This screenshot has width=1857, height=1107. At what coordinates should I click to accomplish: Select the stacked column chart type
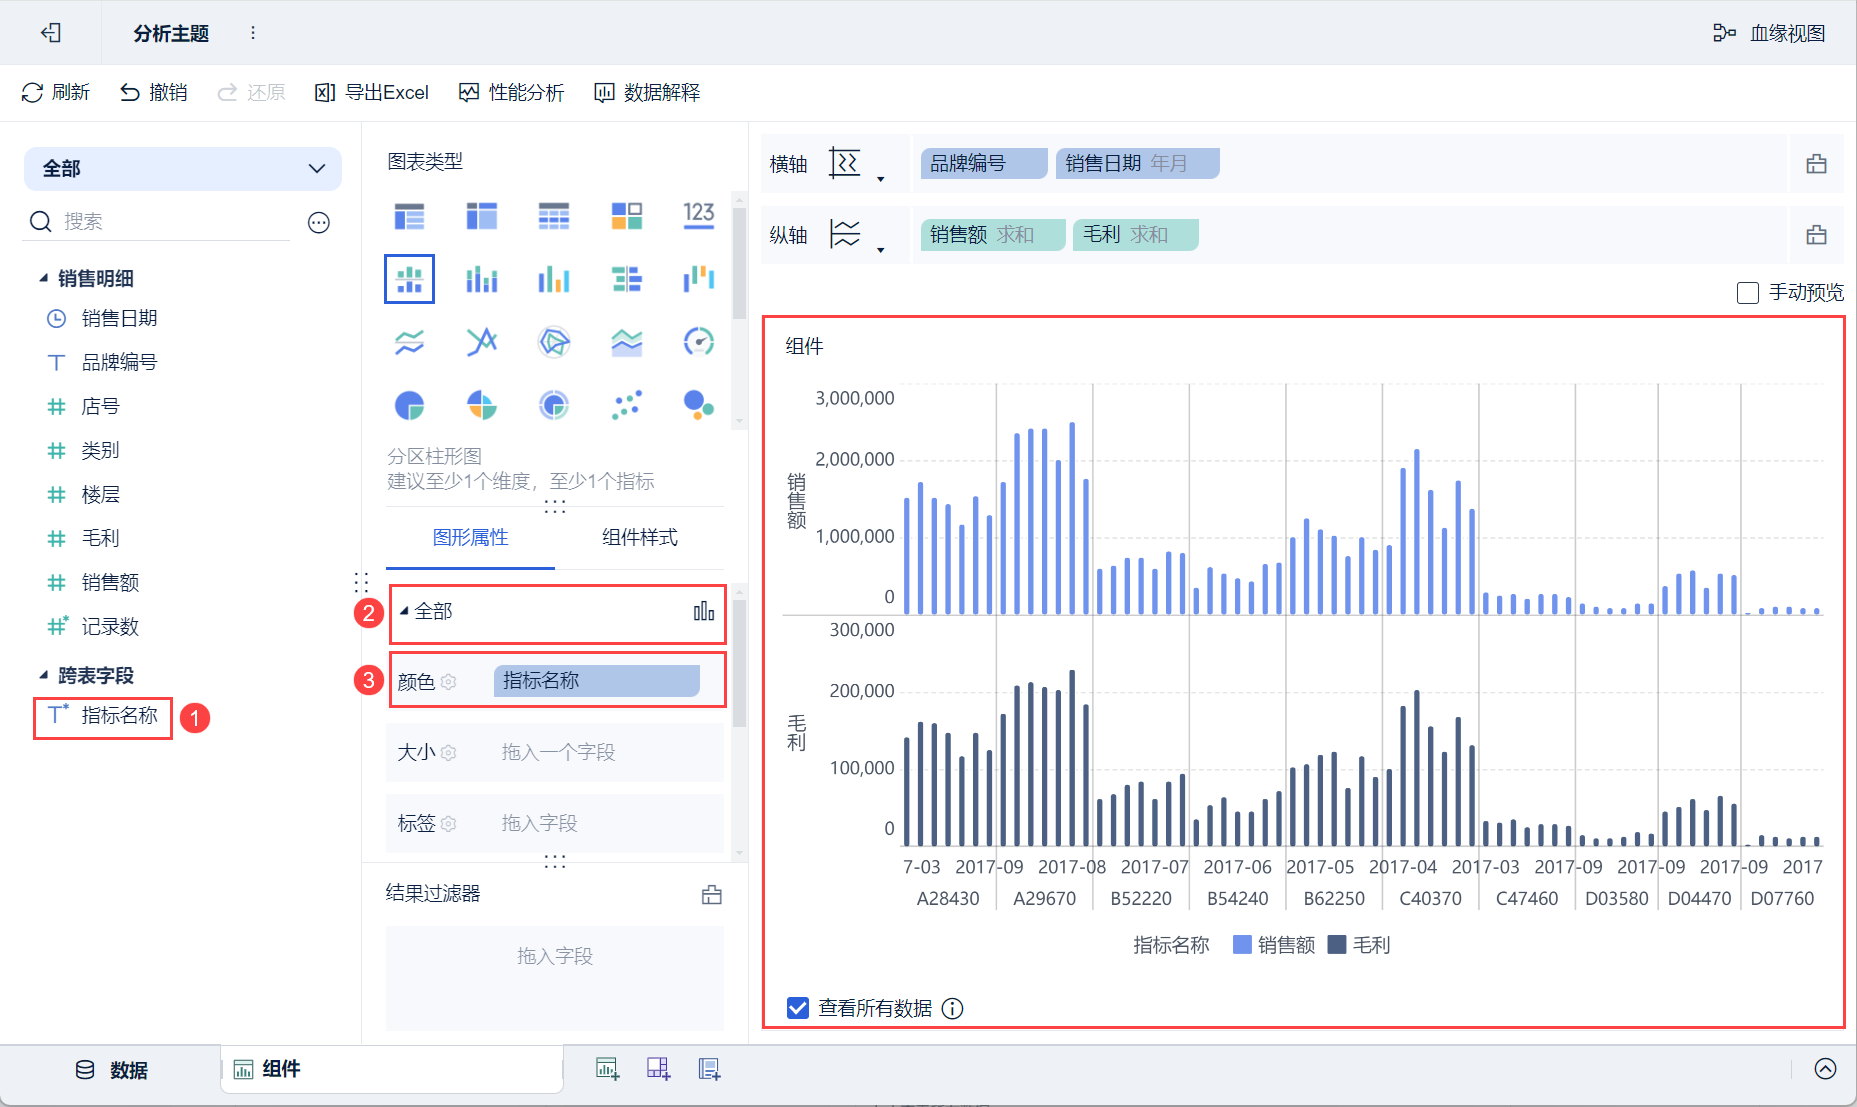pos(481,279)
